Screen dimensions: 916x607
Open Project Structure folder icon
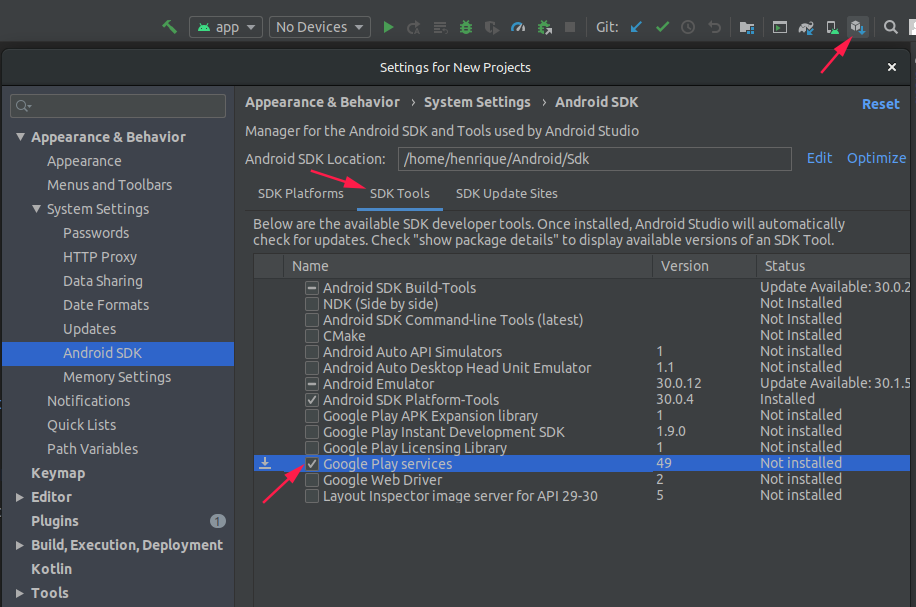coord(747,27)
